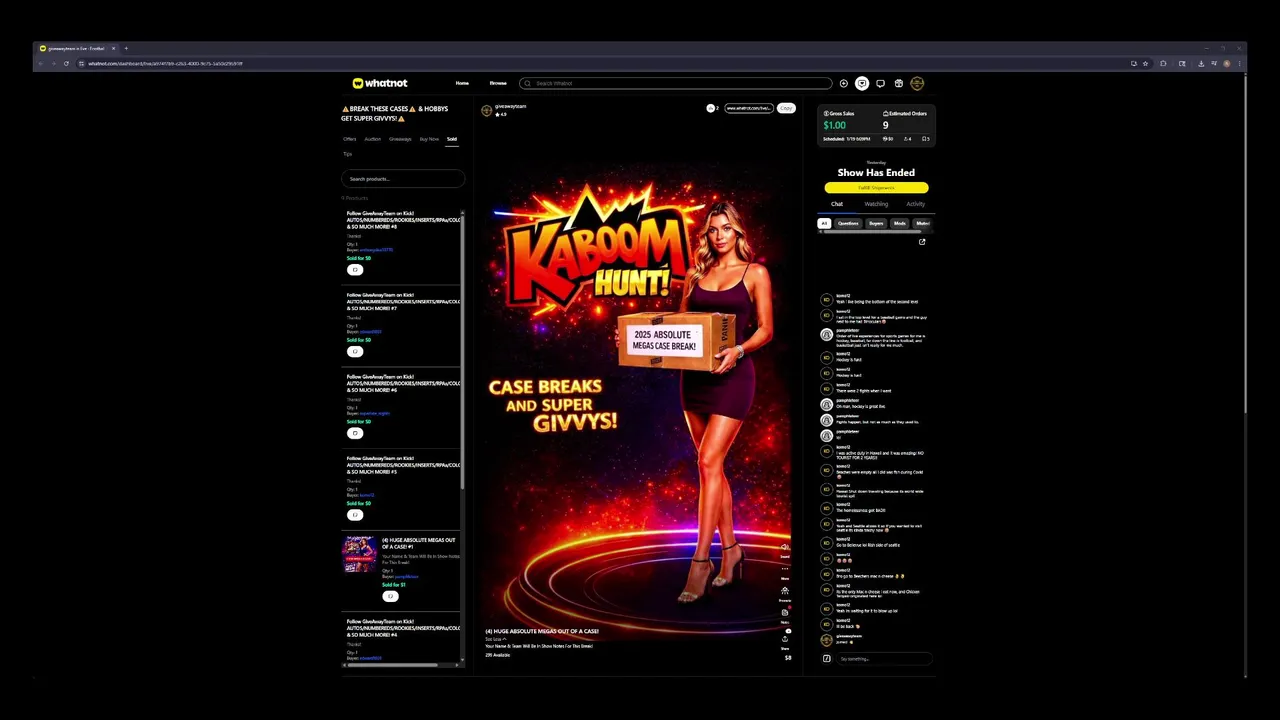Click the show URL link field
The width and height of the screenshot is (1280, 720).
[749, 108]
